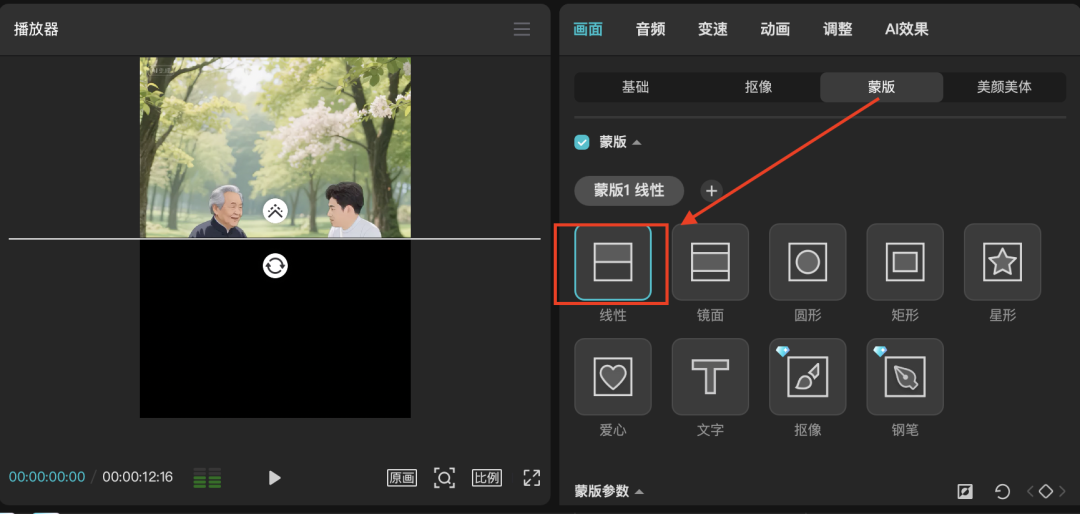1080x514 pixels.
Task: Click the video preview image
Action: point(275,147)
